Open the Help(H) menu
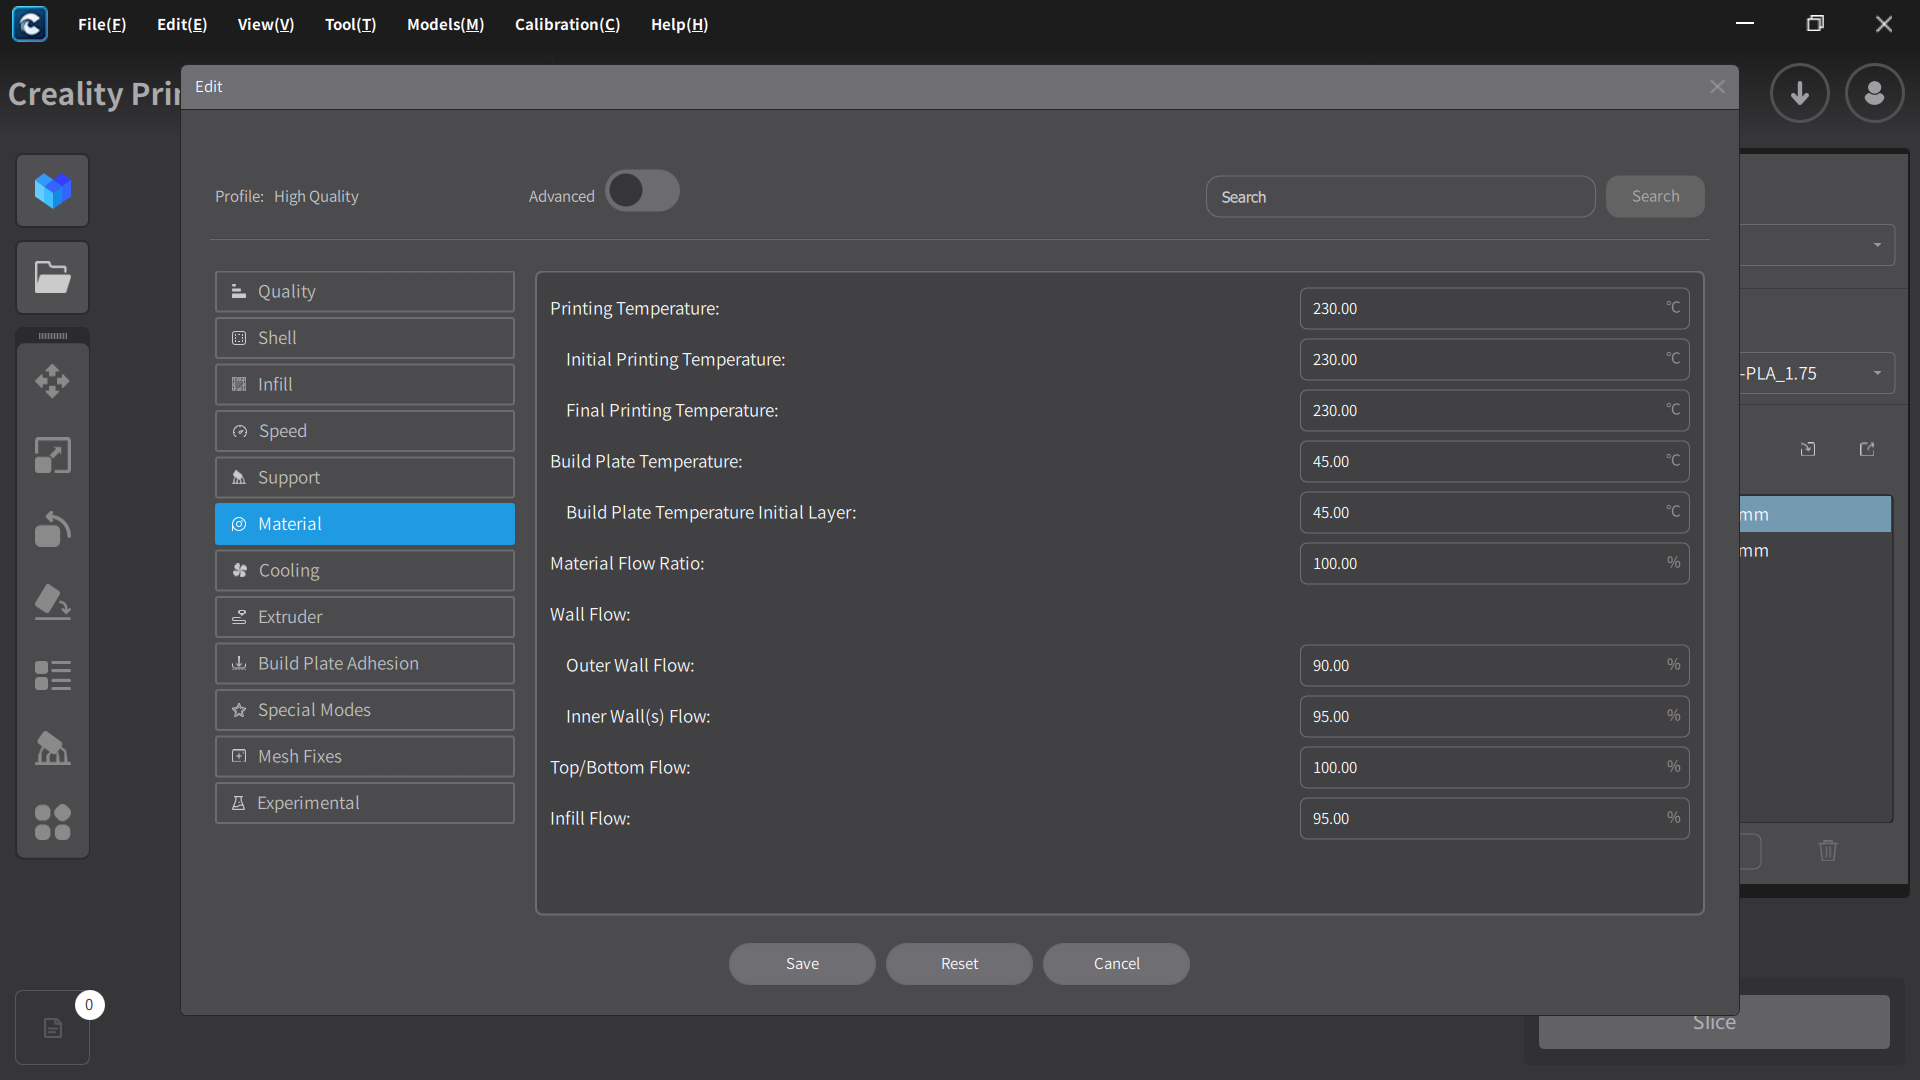 click(x=680, y=24)
